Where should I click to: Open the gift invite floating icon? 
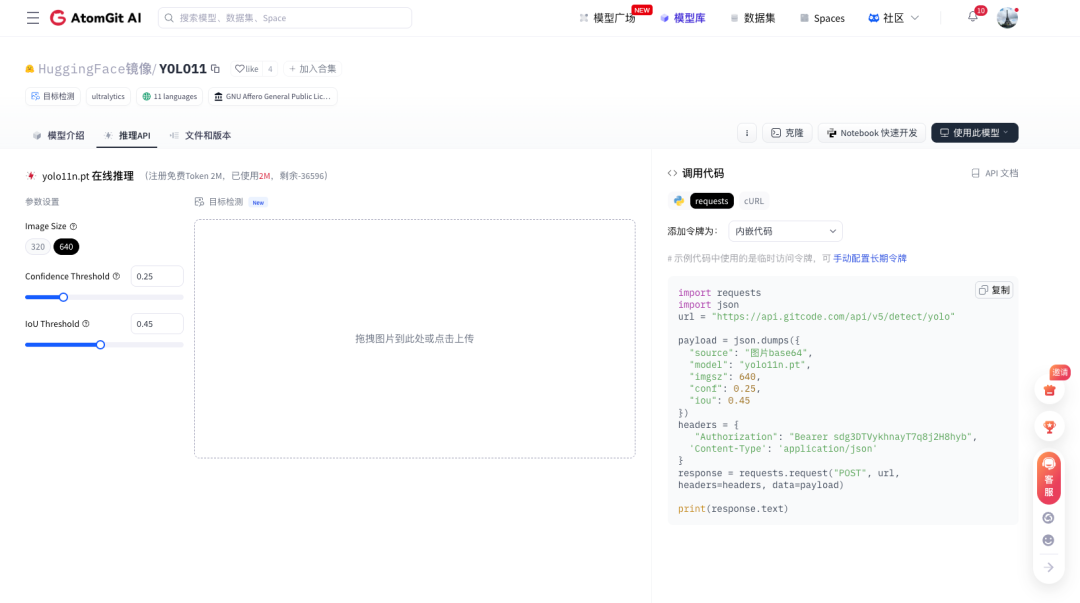[1049, 390]
